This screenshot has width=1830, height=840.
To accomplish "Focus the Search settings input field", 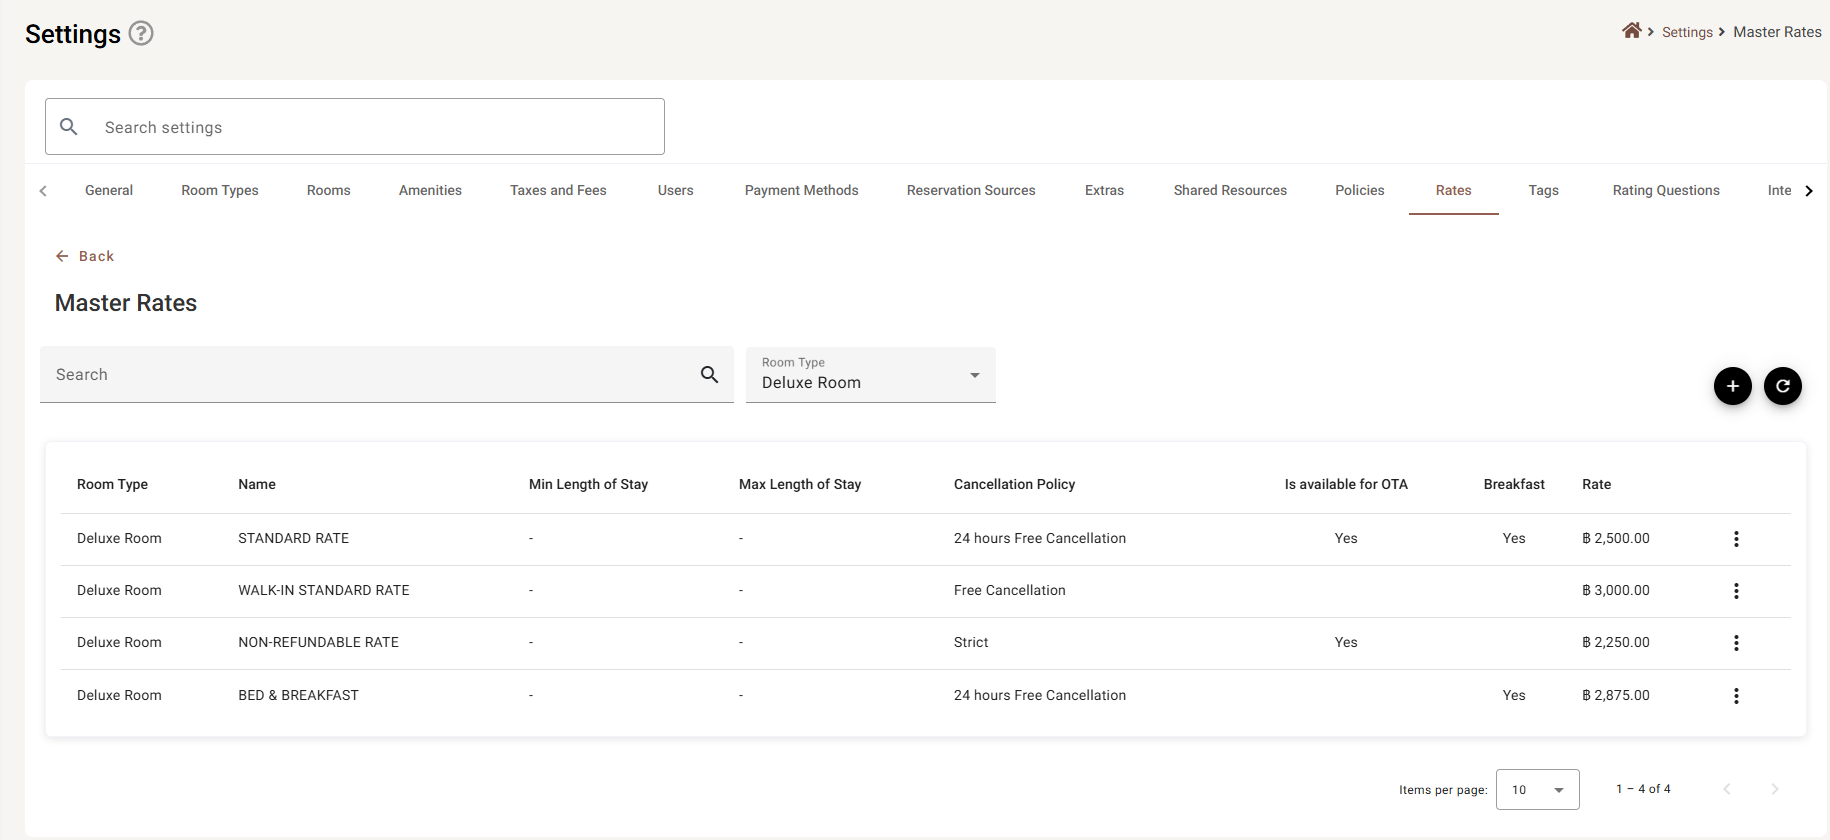I will (x=355, y=127).
